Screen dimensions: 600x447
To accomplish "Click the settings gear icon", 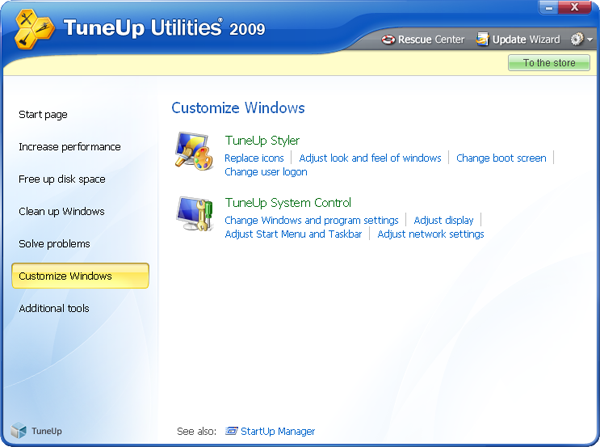I will [x=577, y=39].
